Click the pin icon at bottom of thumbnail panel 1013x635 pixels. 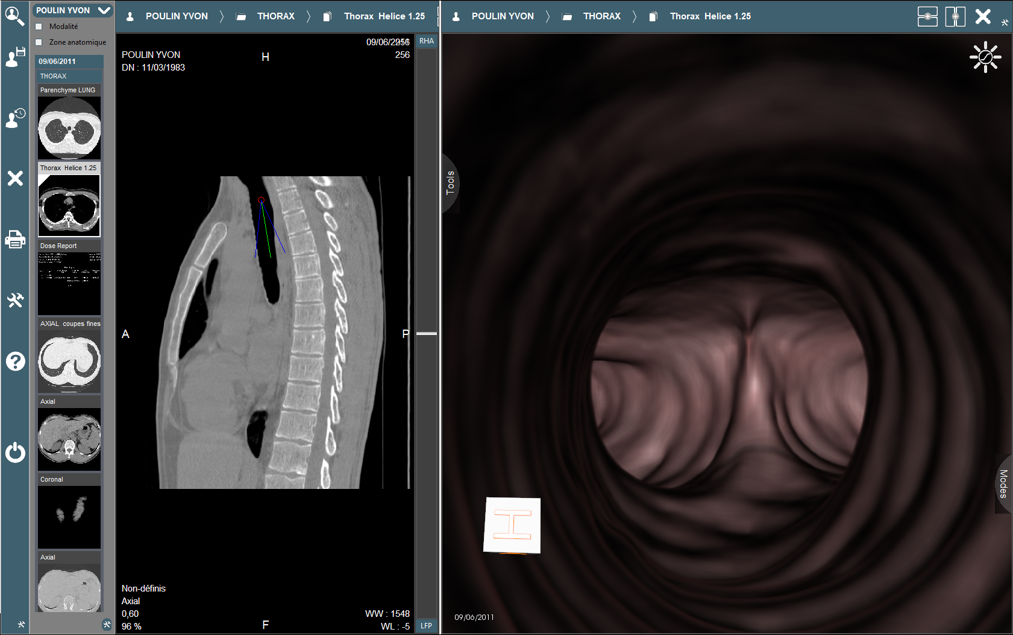[x=107, y=625]
